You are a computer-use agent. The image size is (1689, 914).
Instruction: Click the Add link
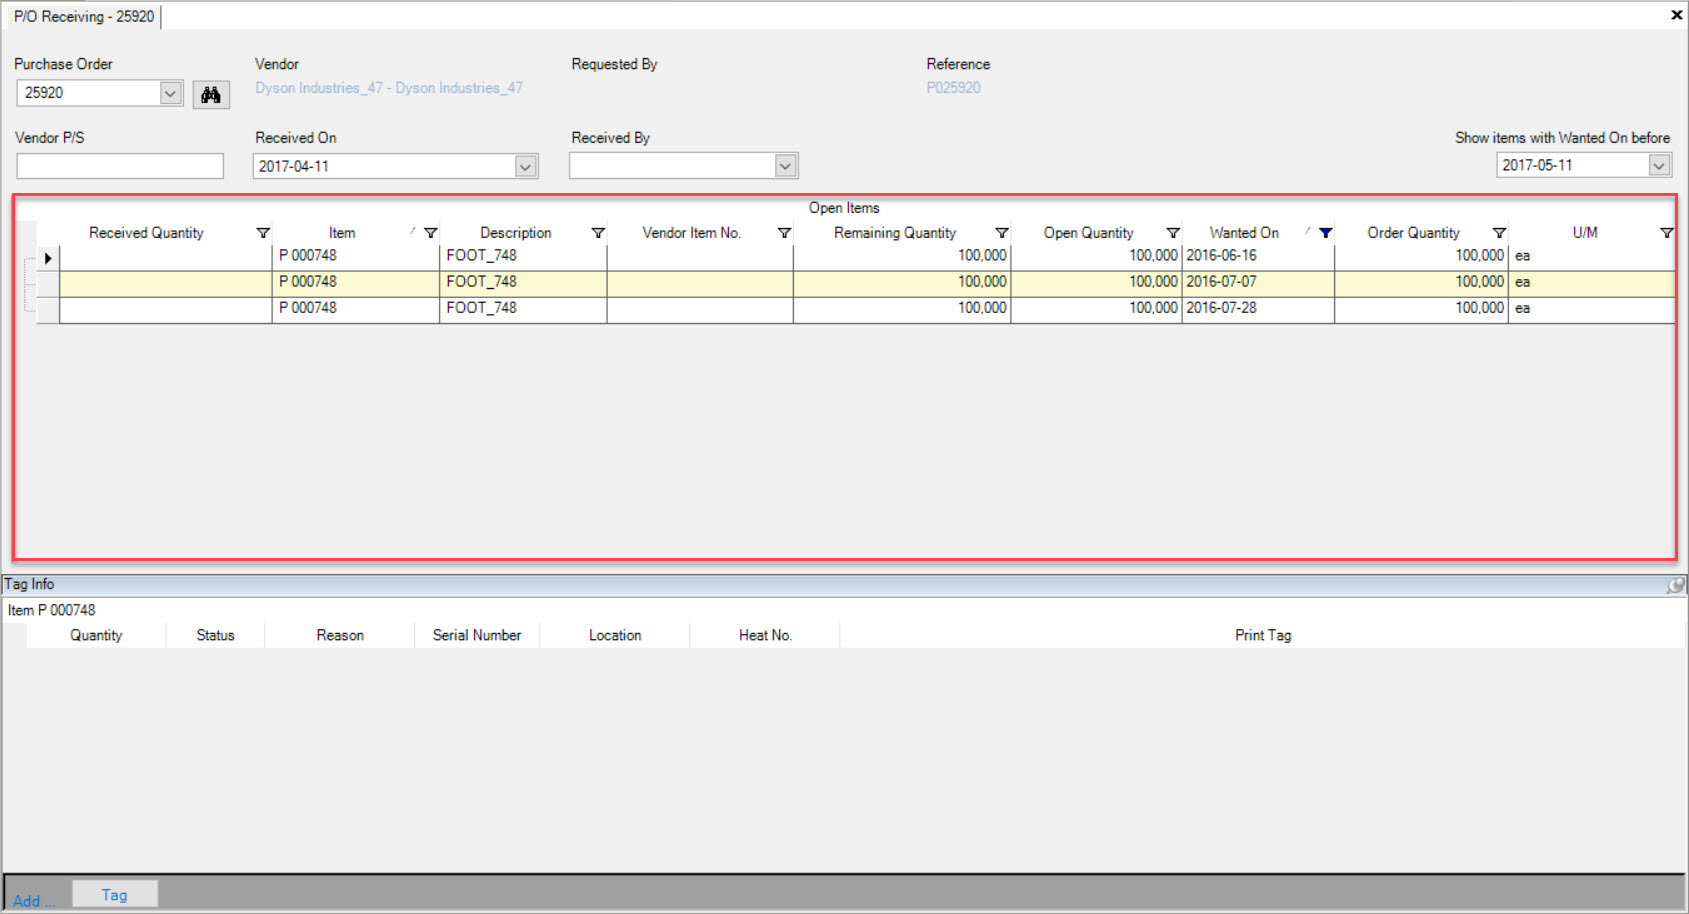33,901
